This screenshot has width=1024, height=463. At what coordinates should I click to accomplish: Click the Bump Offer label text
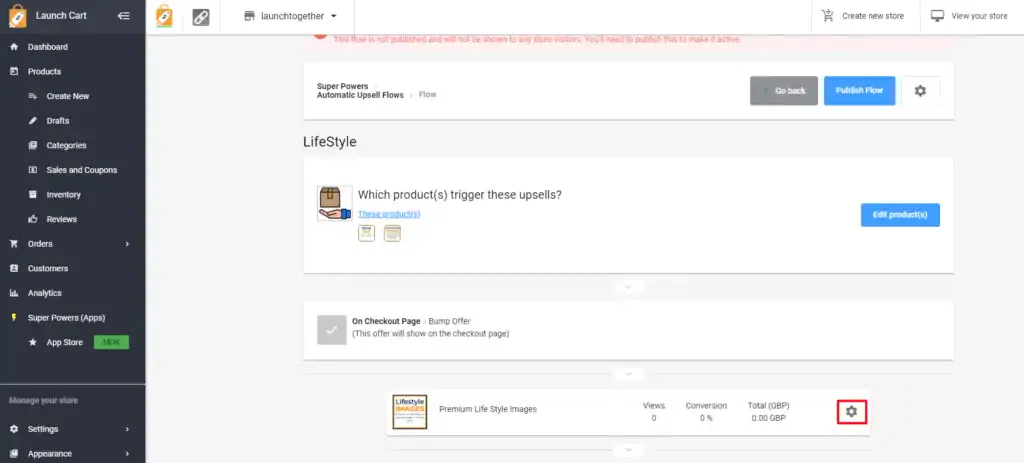tap(449, 321)
